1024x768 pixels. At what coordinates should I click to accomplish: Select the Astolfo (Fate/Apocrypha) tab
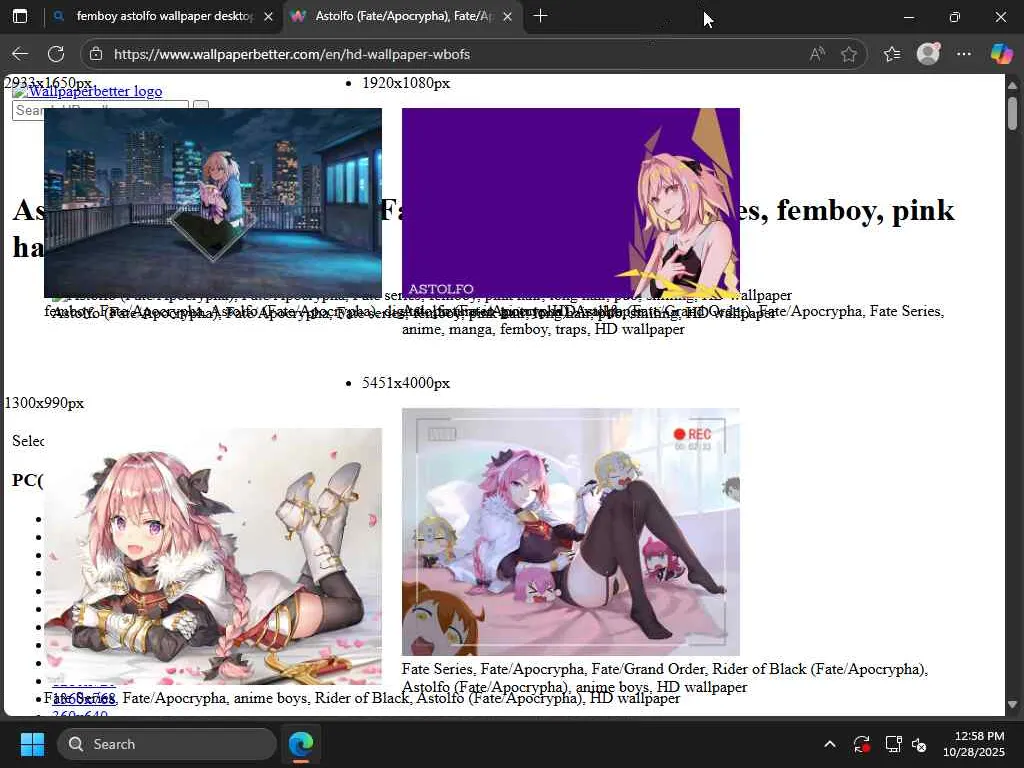[403, 16]
